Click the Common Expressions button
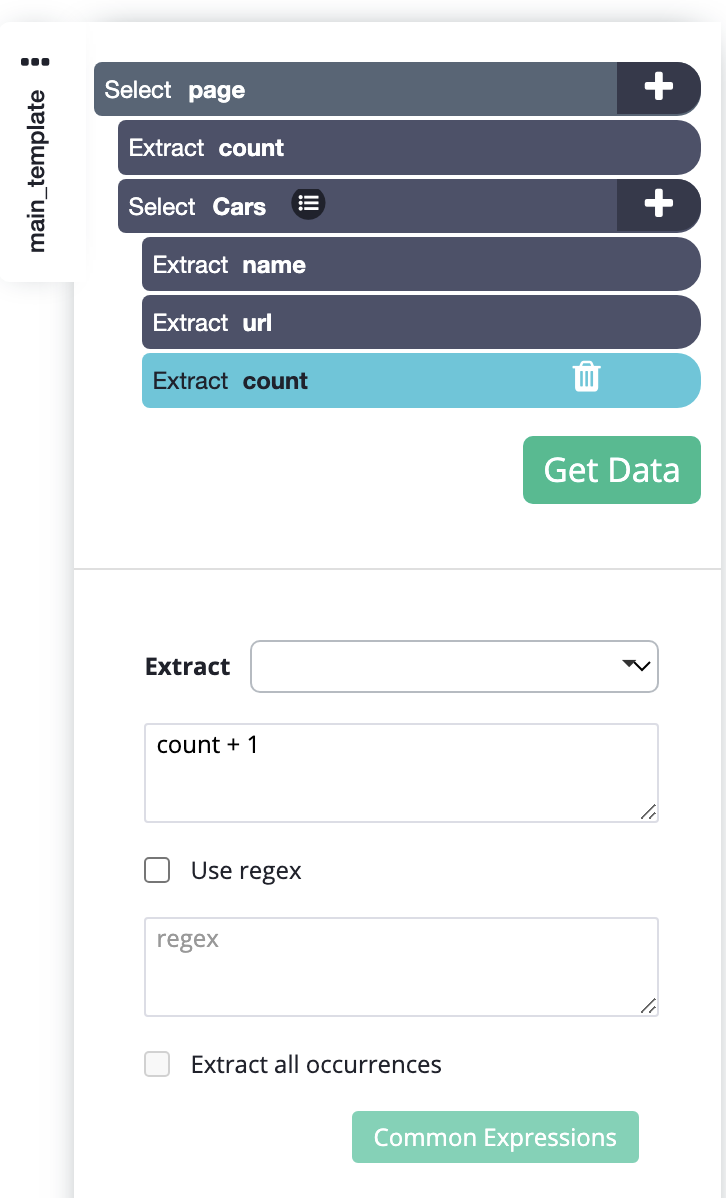The width and height of the screenshot is (726, 1198). 495,1137
